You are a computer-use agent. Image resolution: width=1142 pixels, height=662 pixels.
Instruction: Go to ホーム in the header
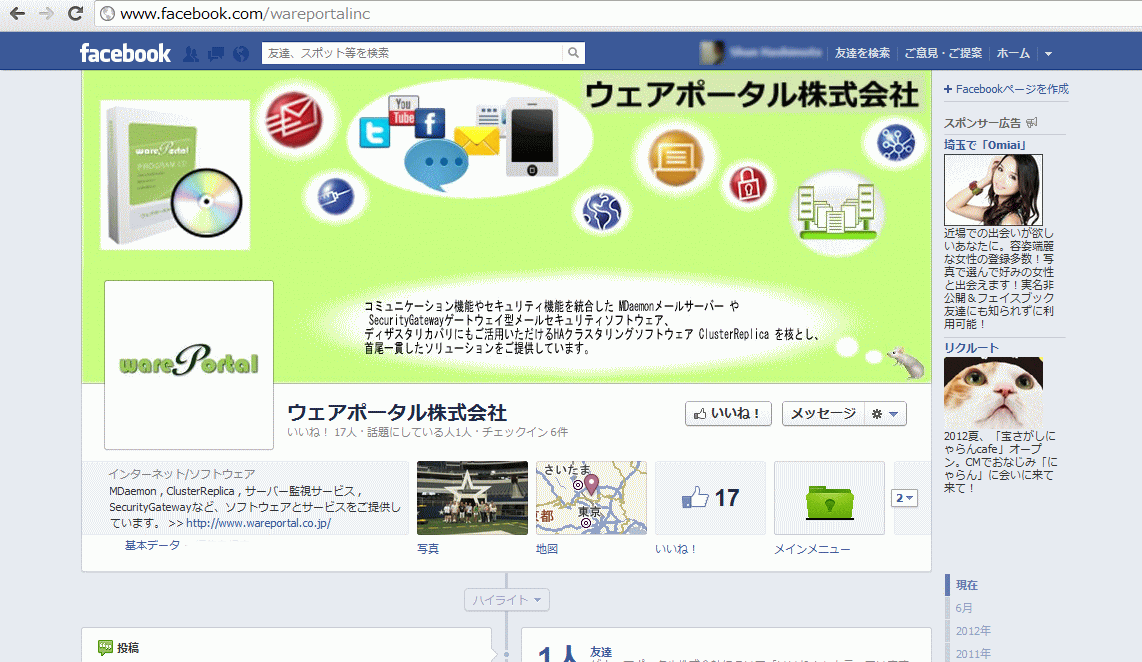(x=1013, y=53)
